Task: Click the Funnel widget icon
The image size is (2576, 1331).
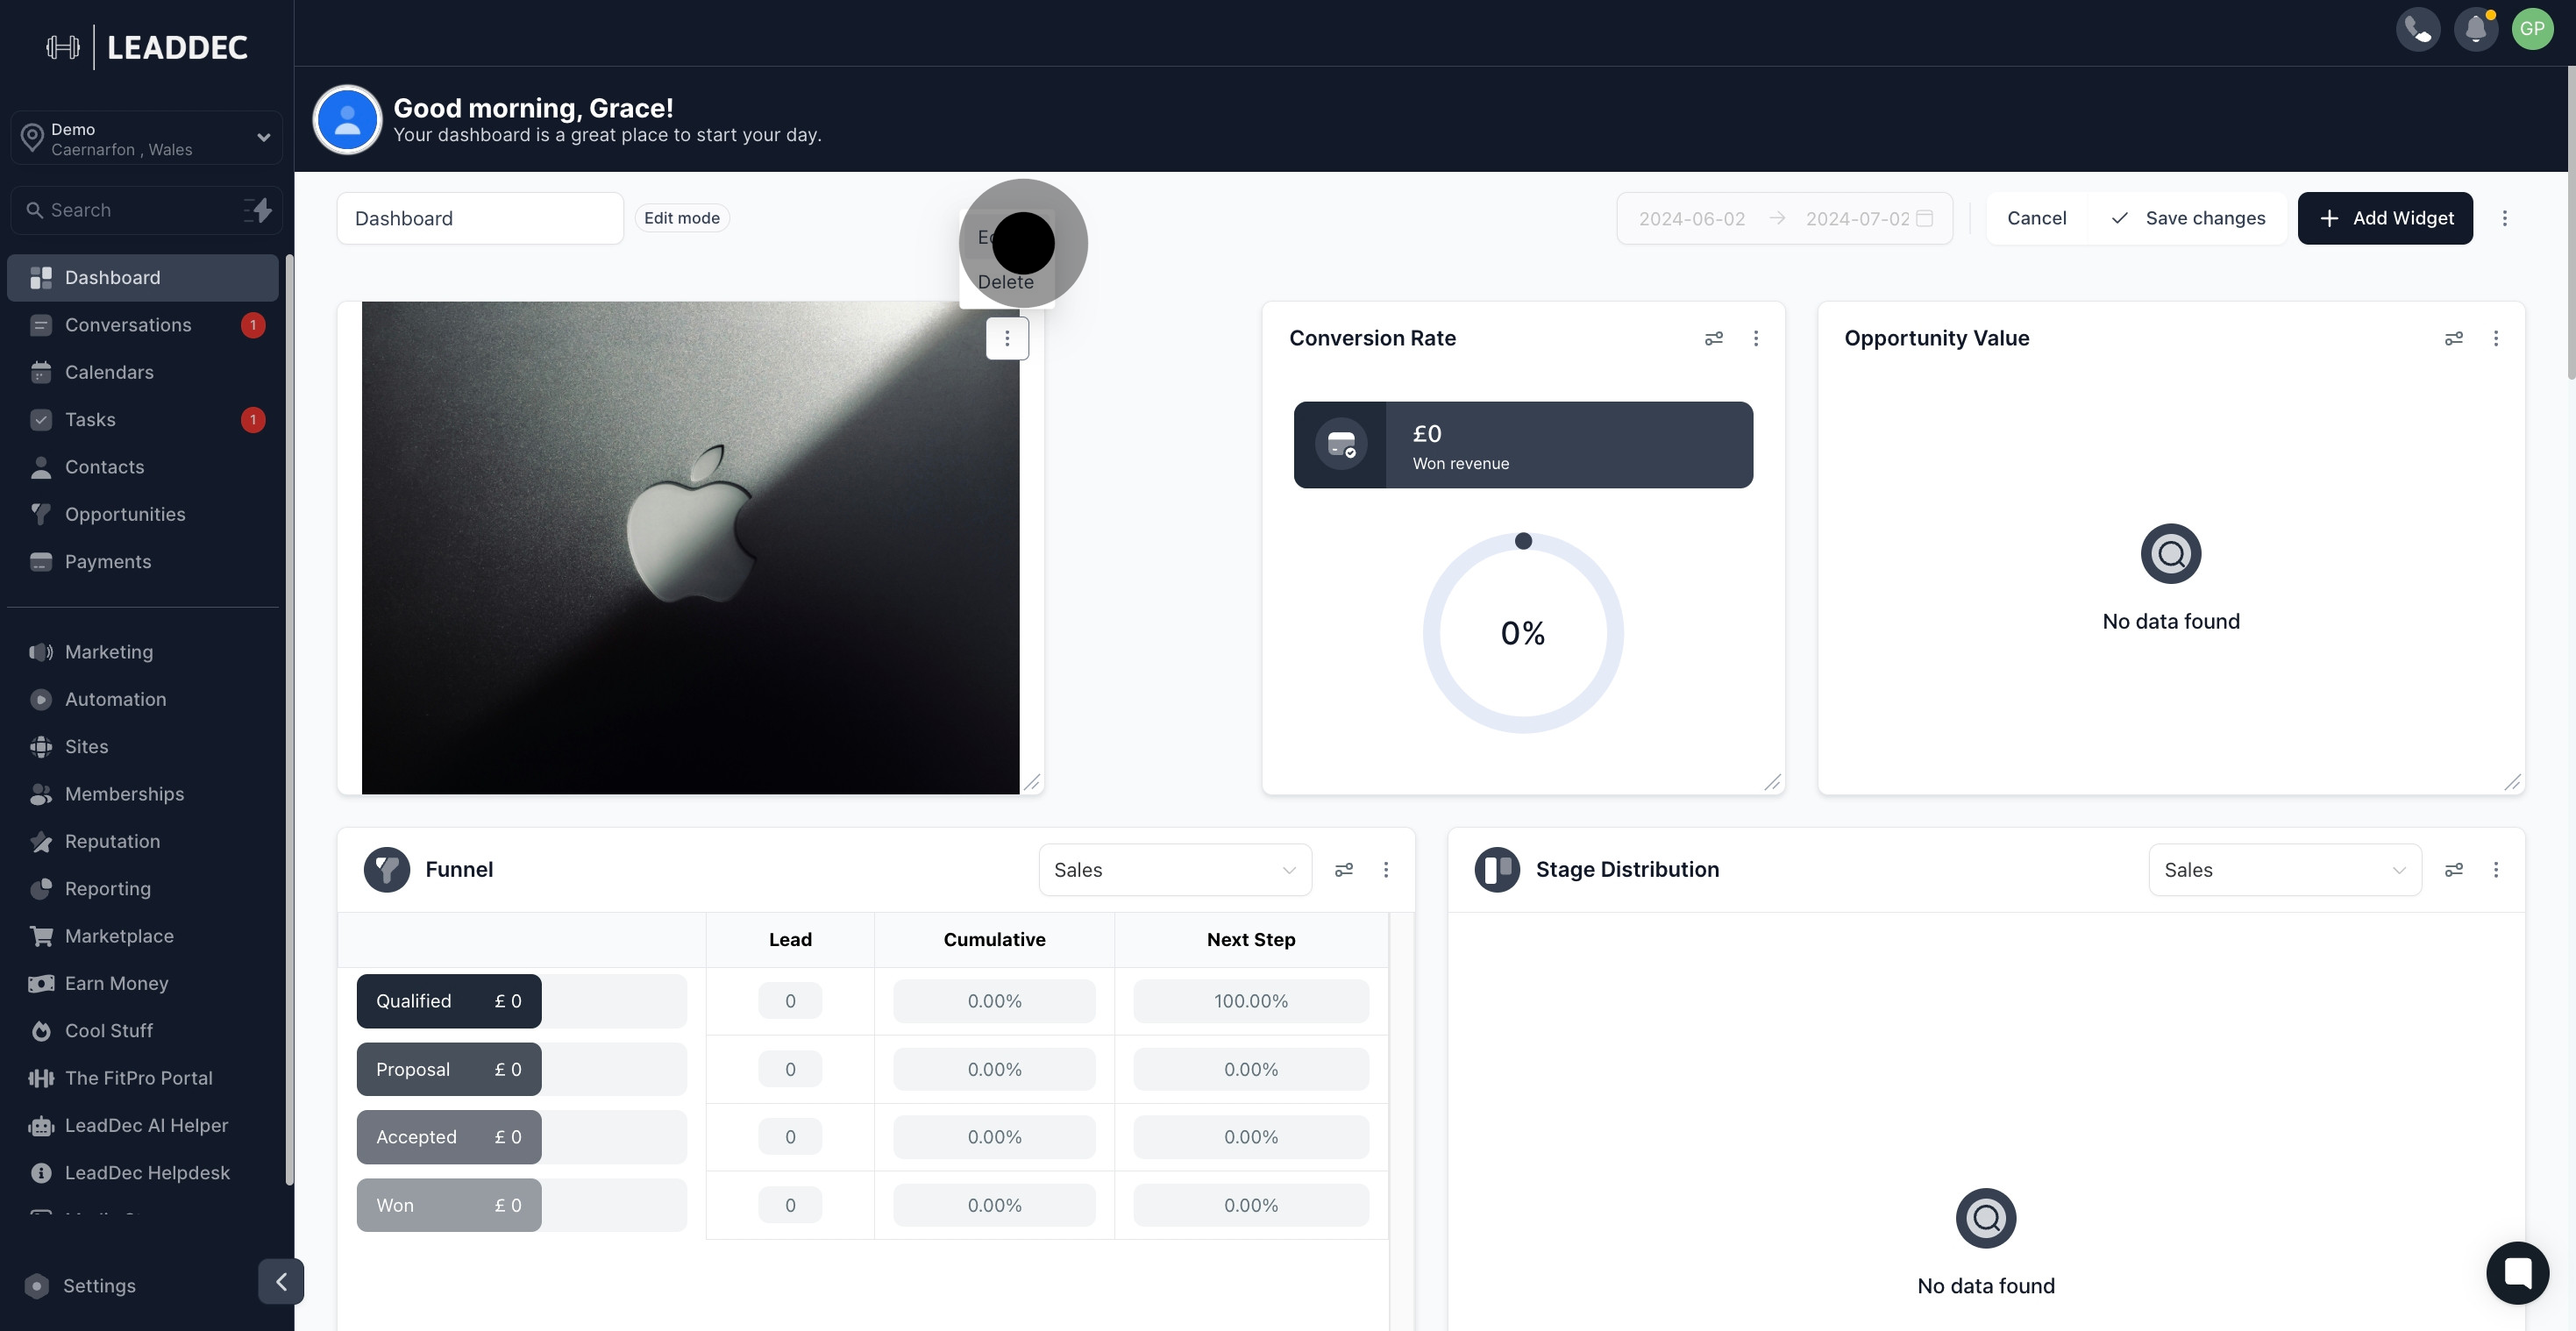Action: click(387, 870)
